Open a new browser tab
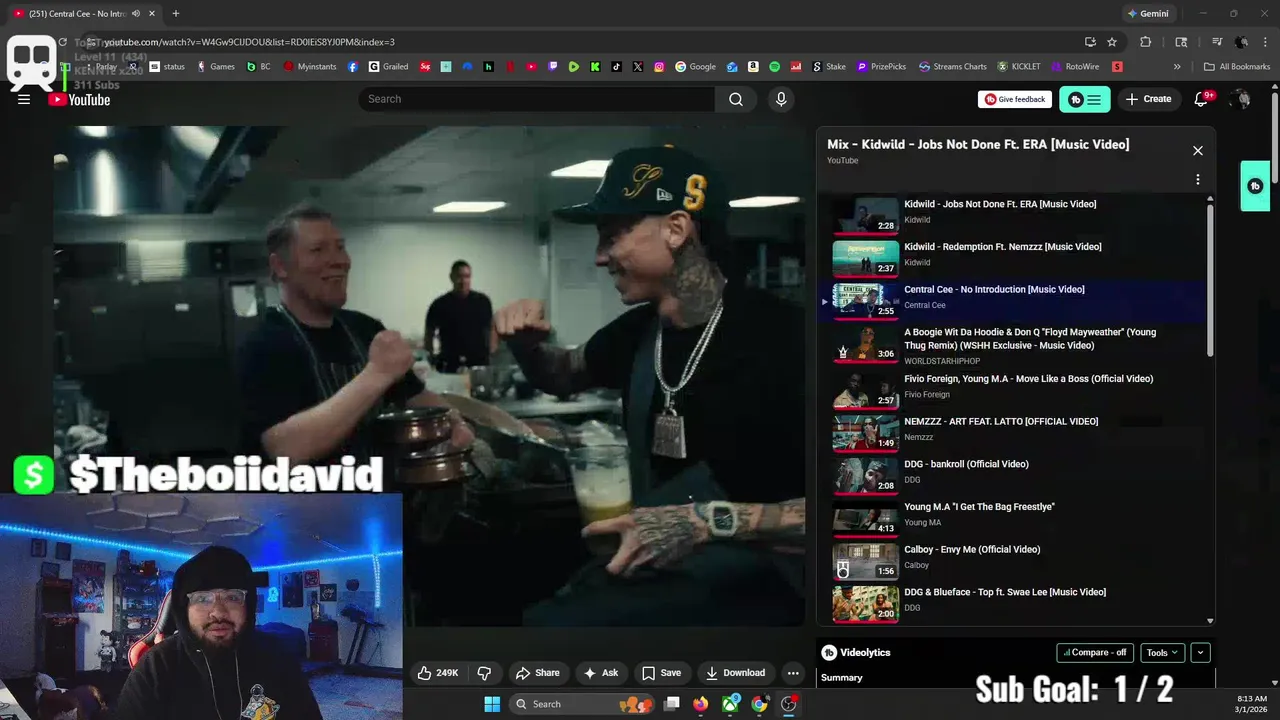This screenshot has width=1280, height=720. pos(176,14)
